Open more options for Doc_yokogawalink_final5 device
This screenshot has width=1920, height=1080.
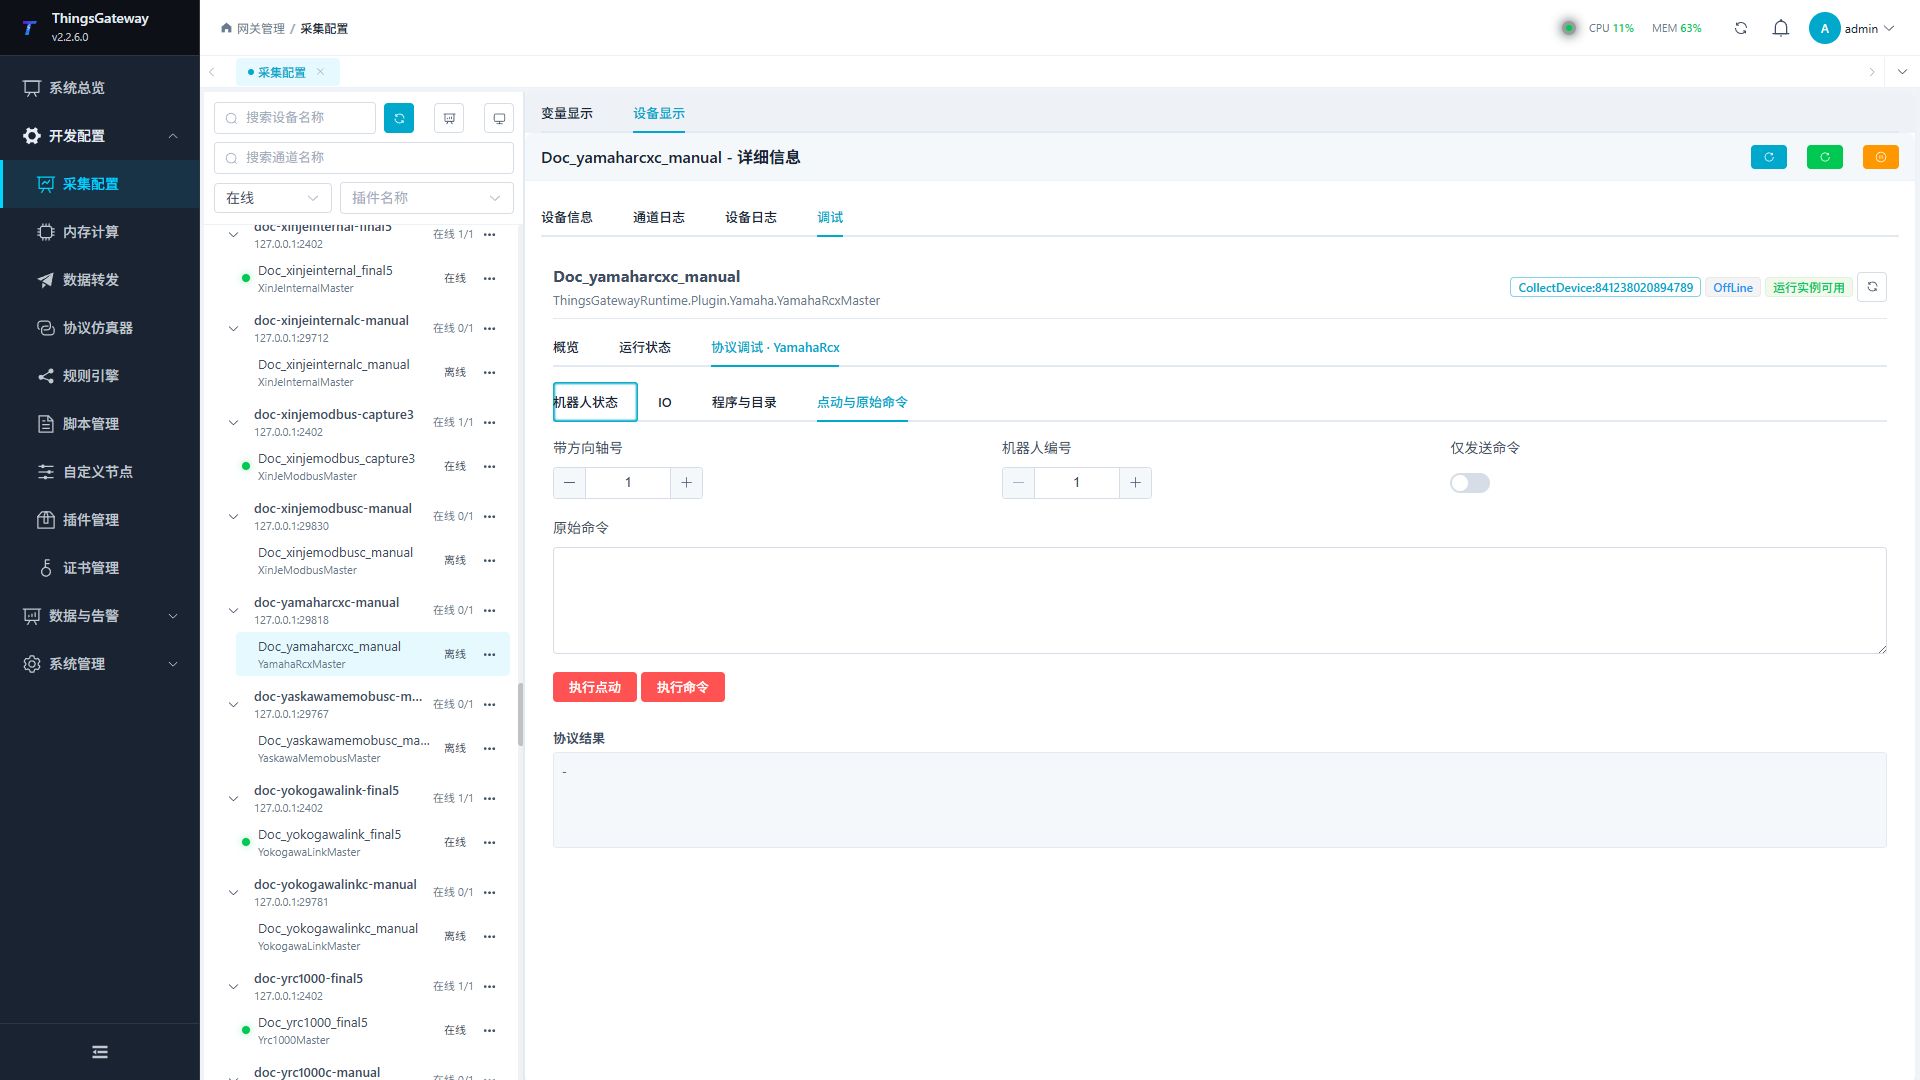(x=489, y=842)
